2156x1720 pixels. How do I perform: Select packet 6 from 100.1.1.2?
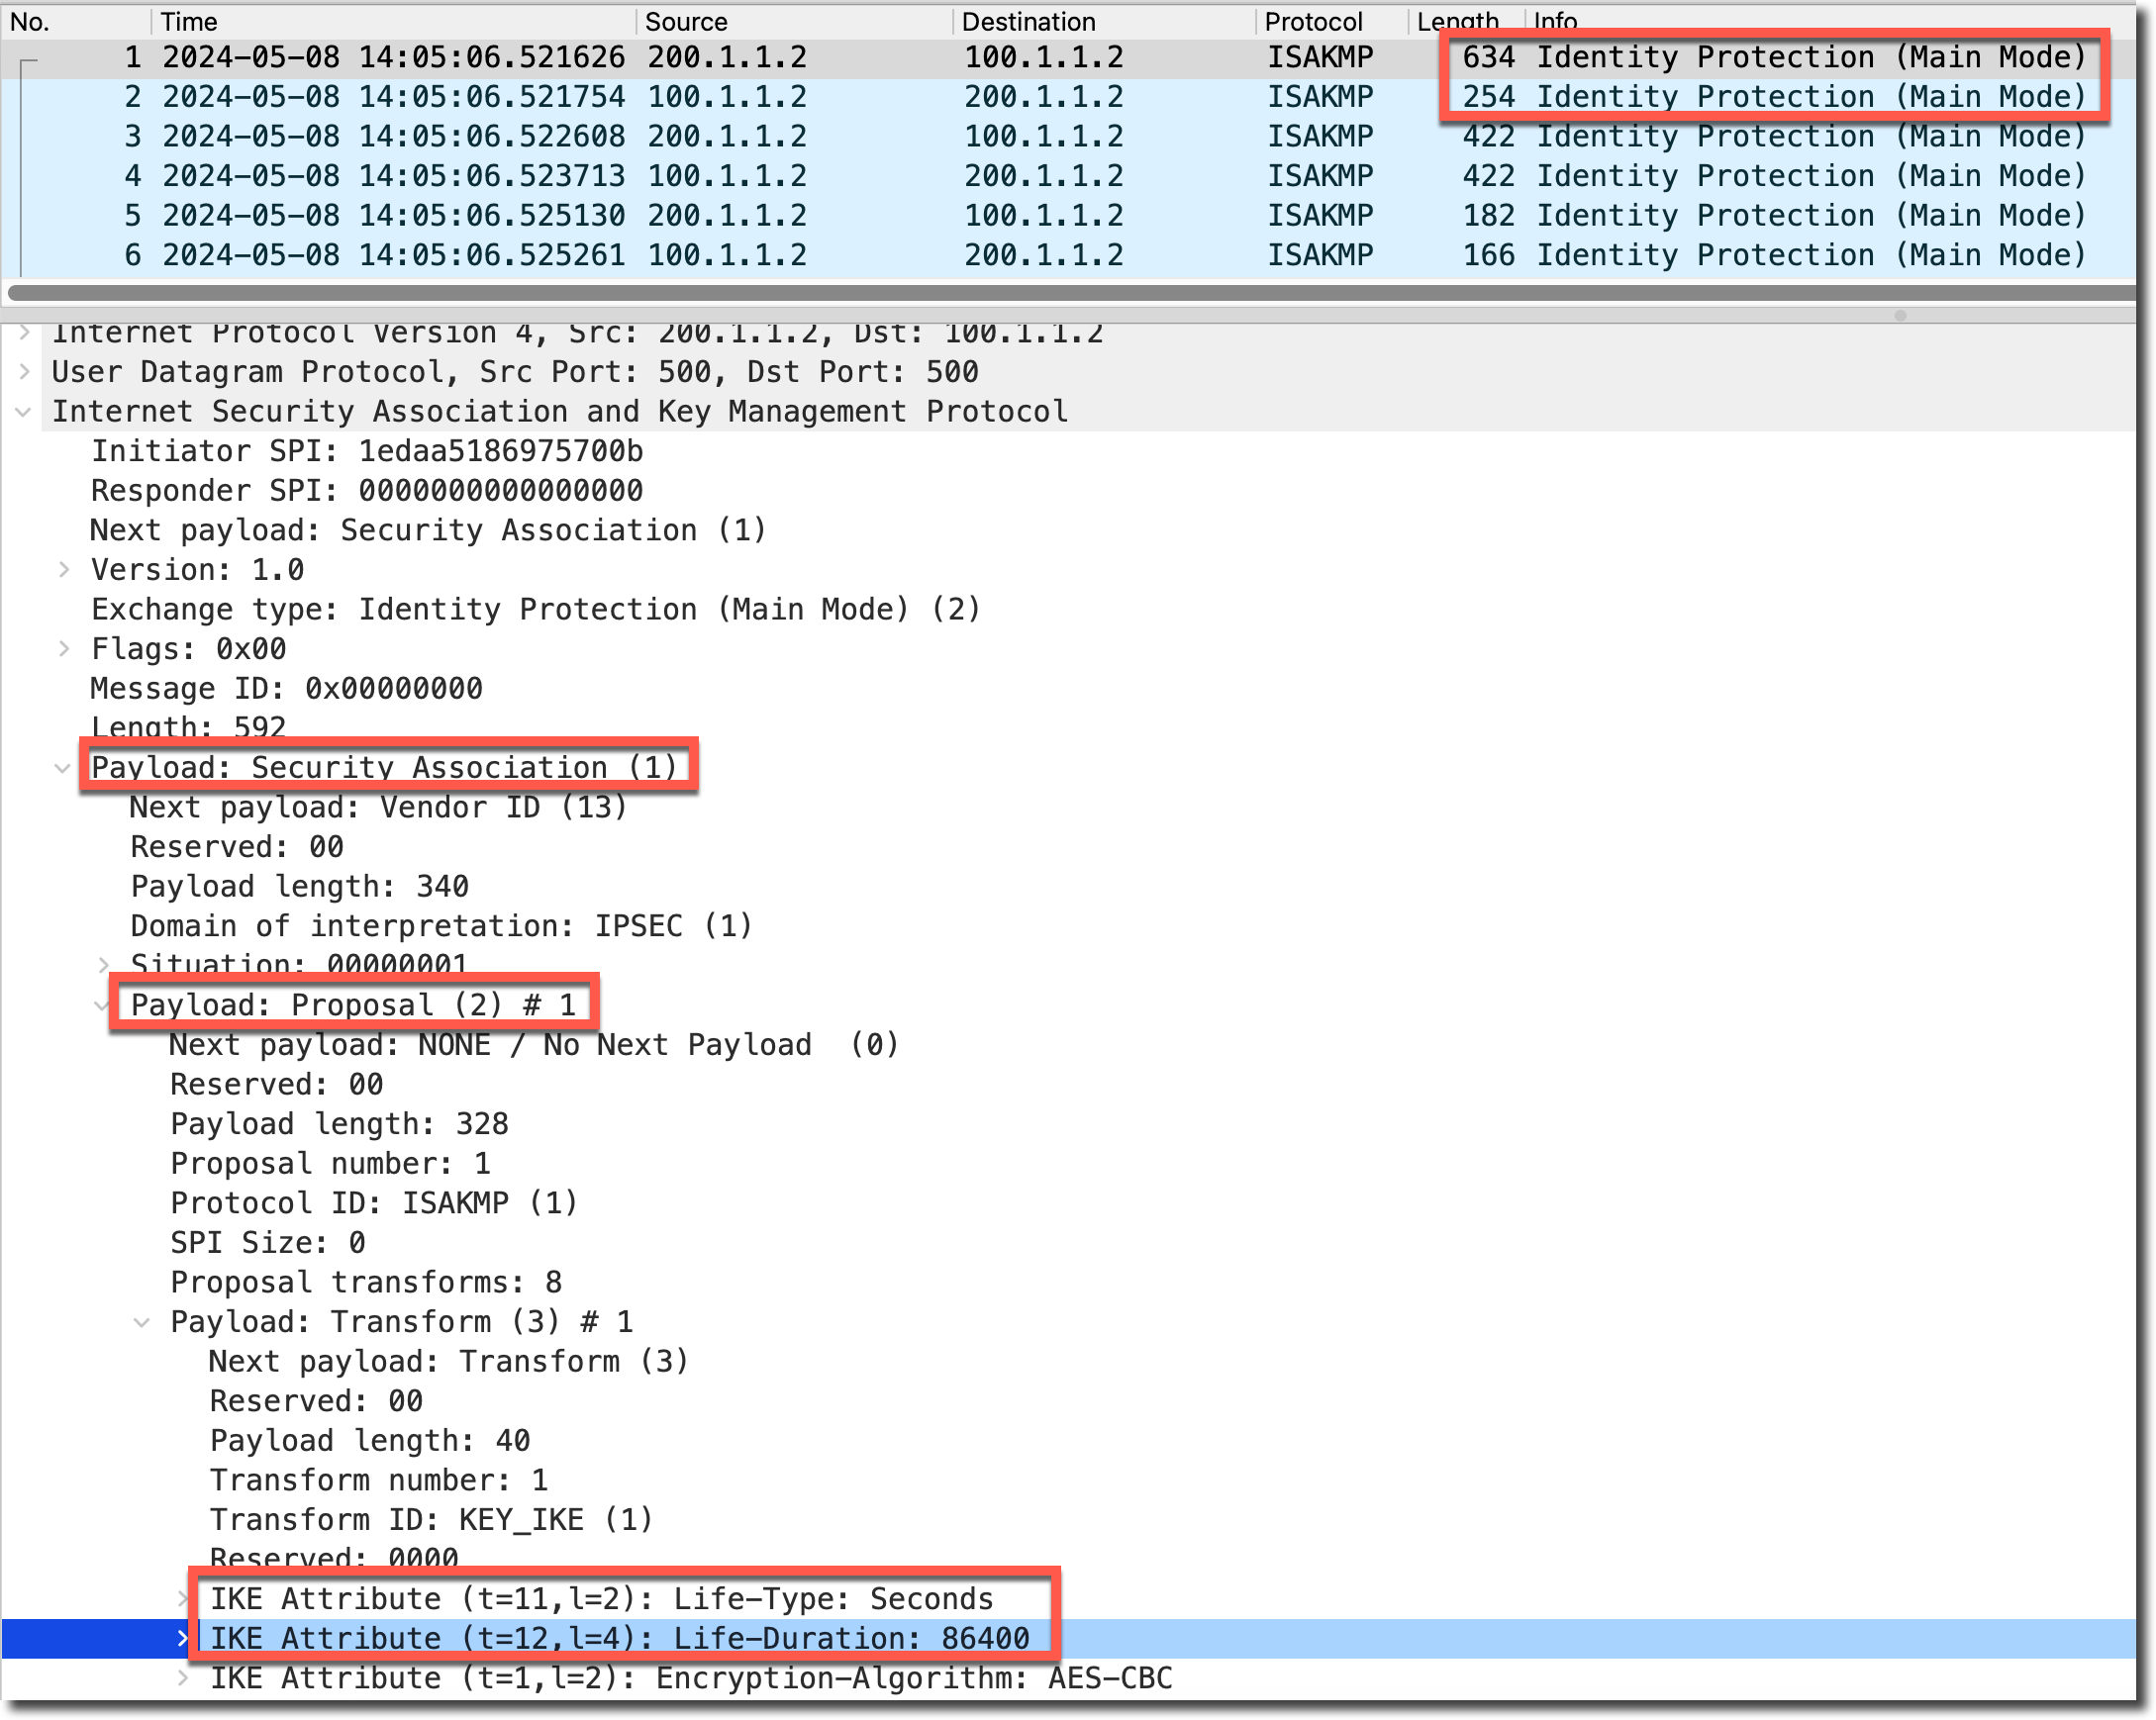(700, 255)
